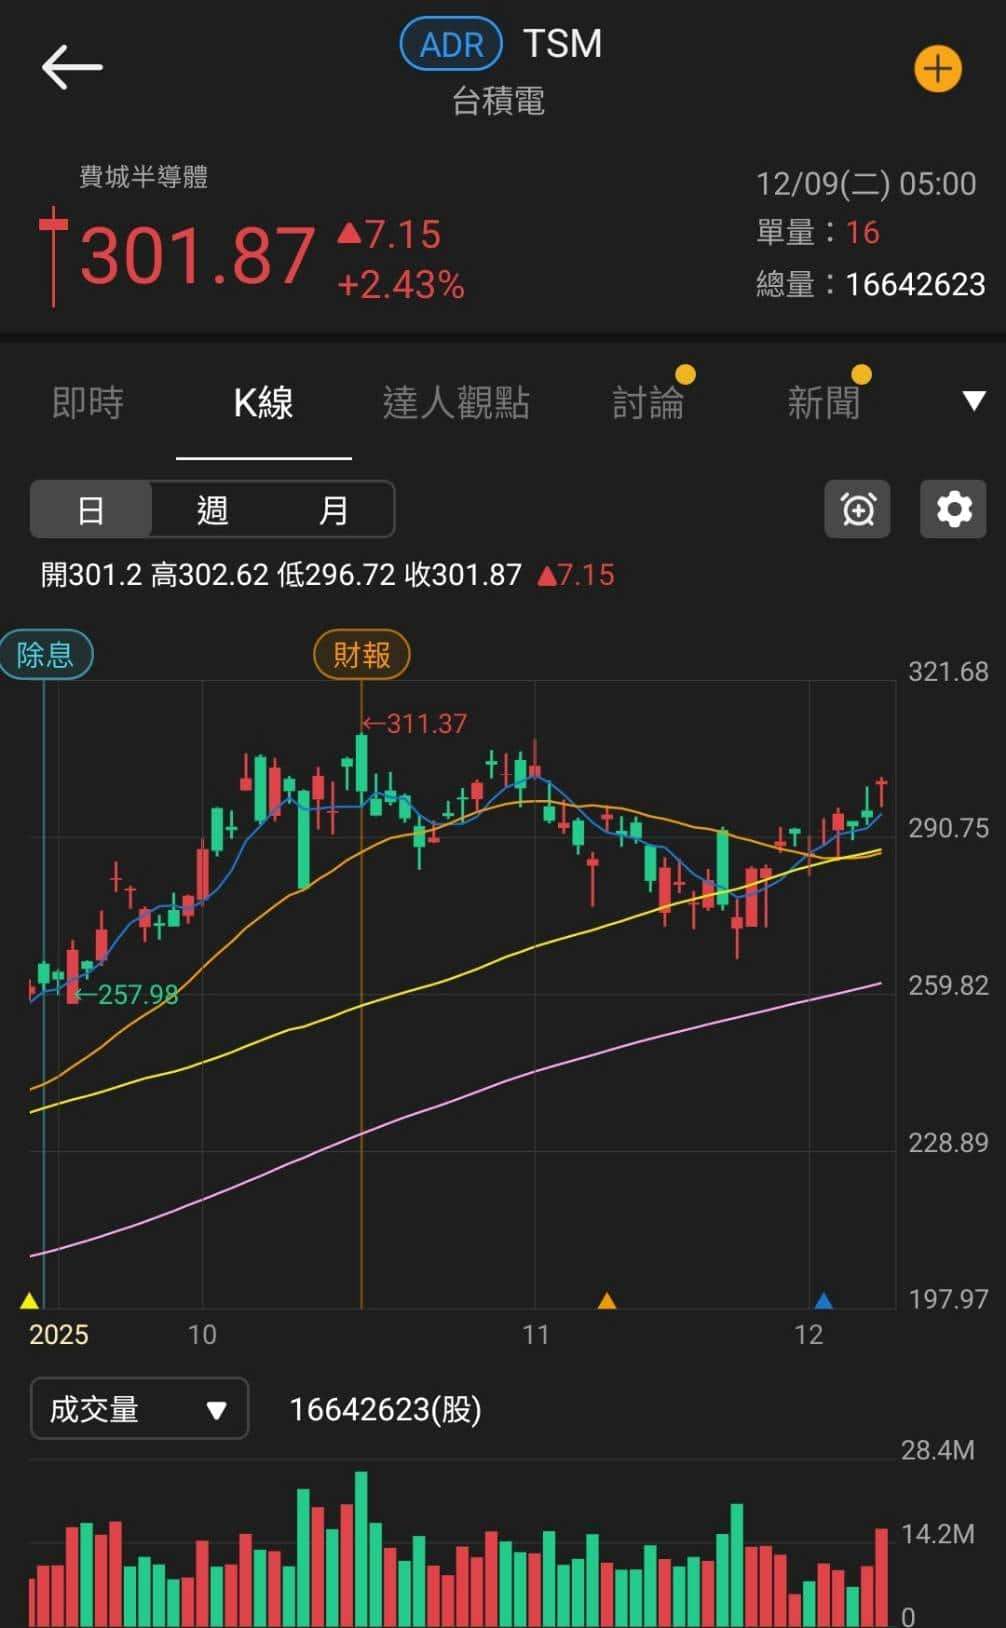
Task: Open 討論 tab
Action: coord(648,403)
